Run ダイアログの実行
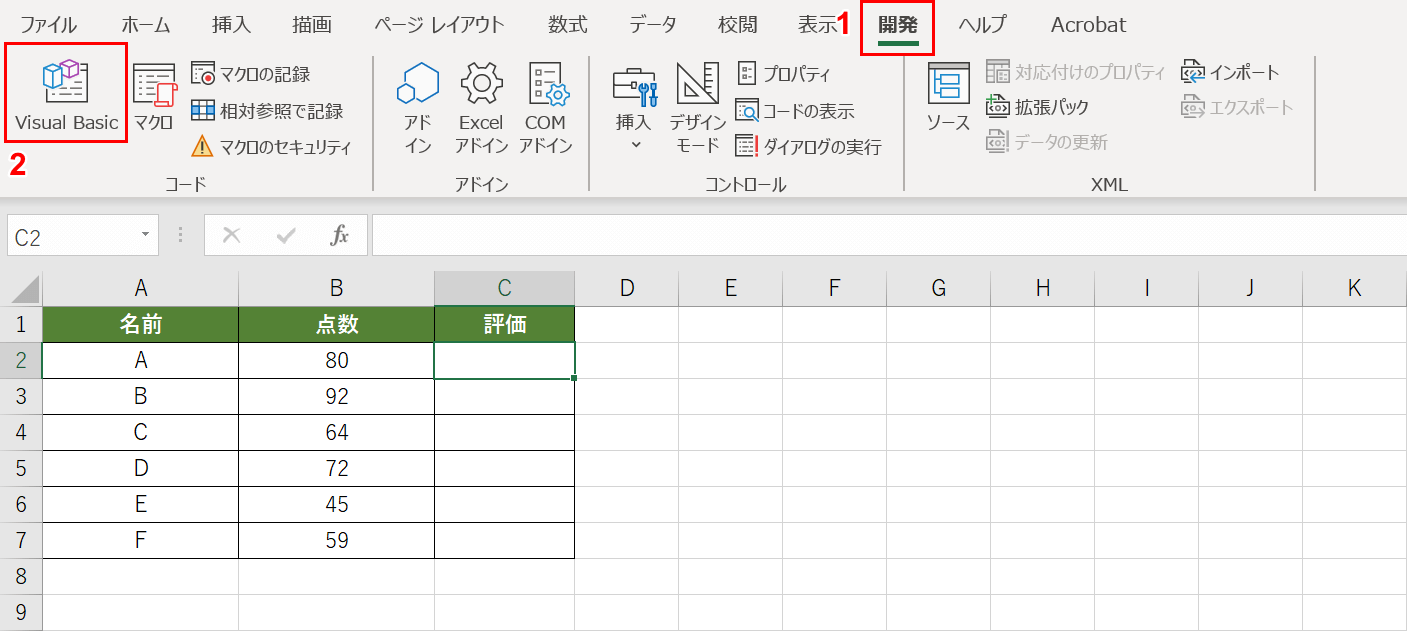The width and height of the screenshot is (1407, 631). (800, 145)
